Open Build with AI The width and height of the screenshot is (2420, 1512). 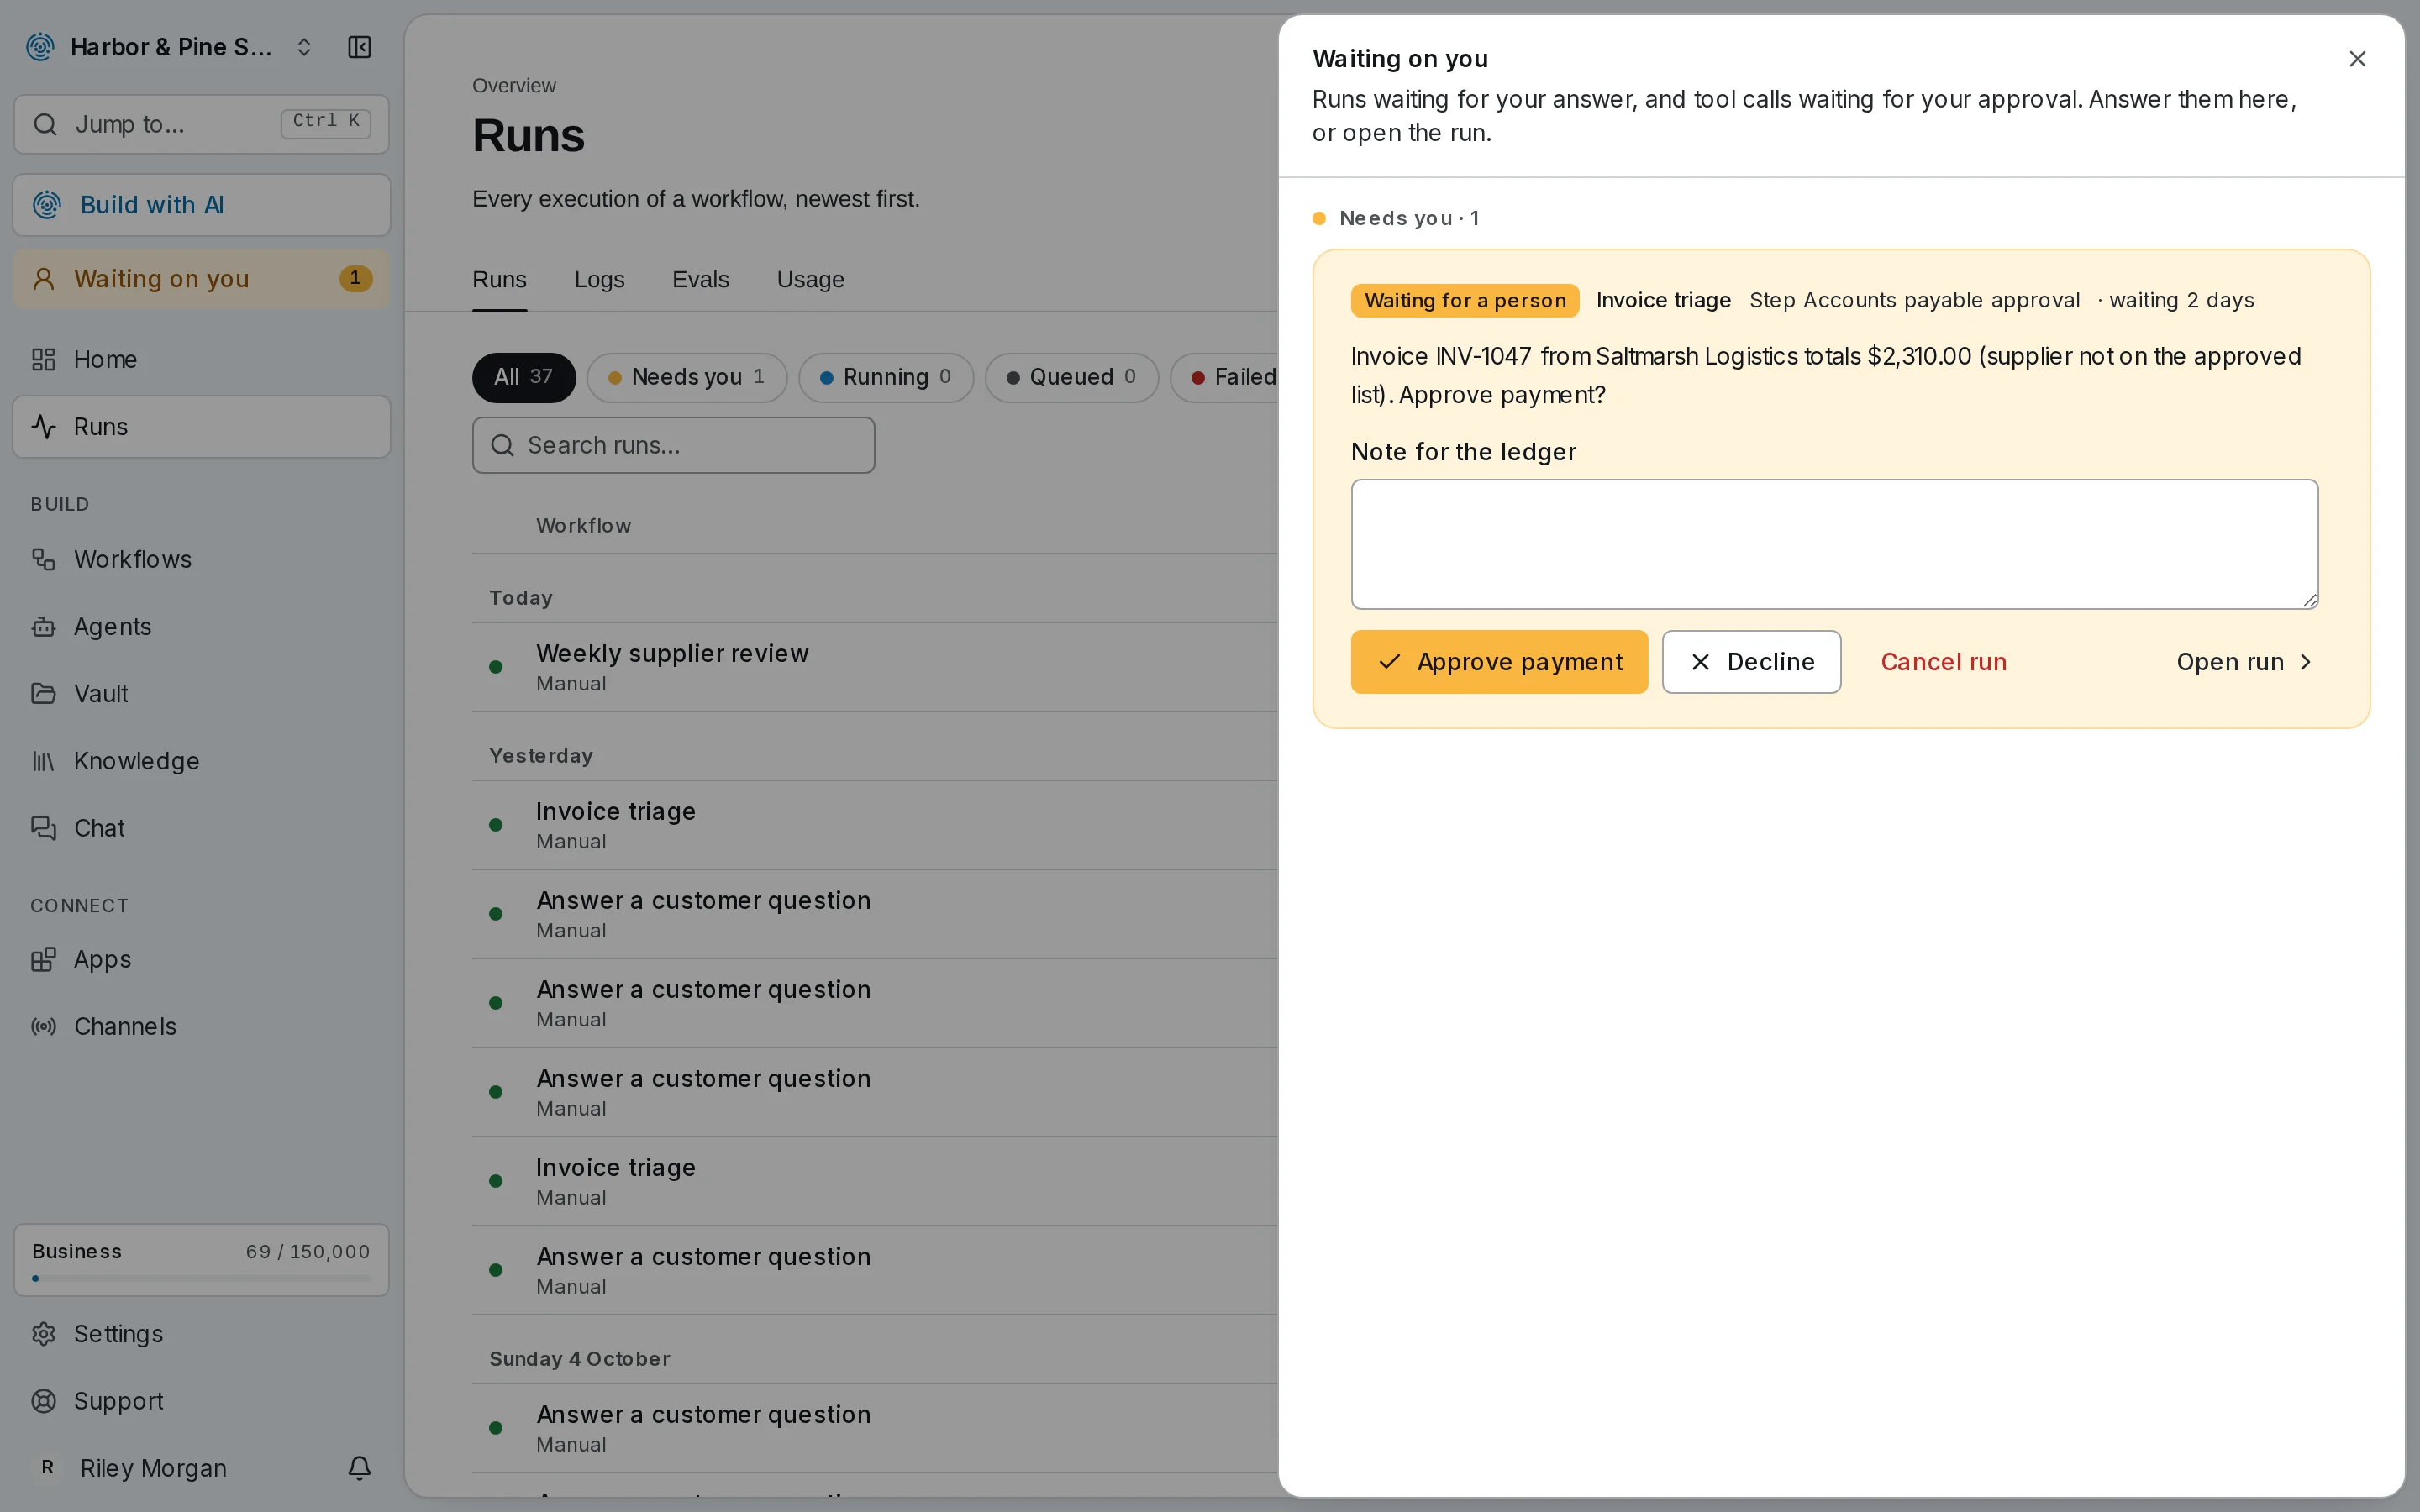201,205
